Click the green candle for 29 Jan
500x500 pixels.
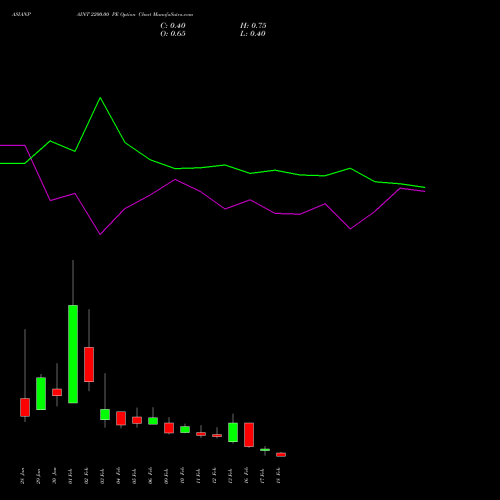click(41, 394)
